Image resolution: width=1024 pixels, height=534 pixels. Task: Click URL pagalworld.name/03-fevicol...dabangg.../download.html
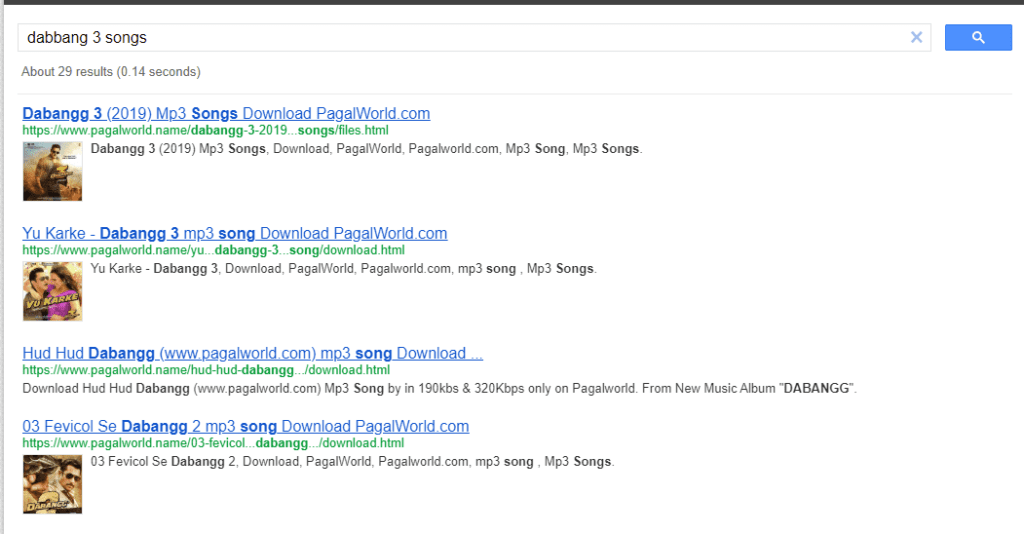[213, 443]
